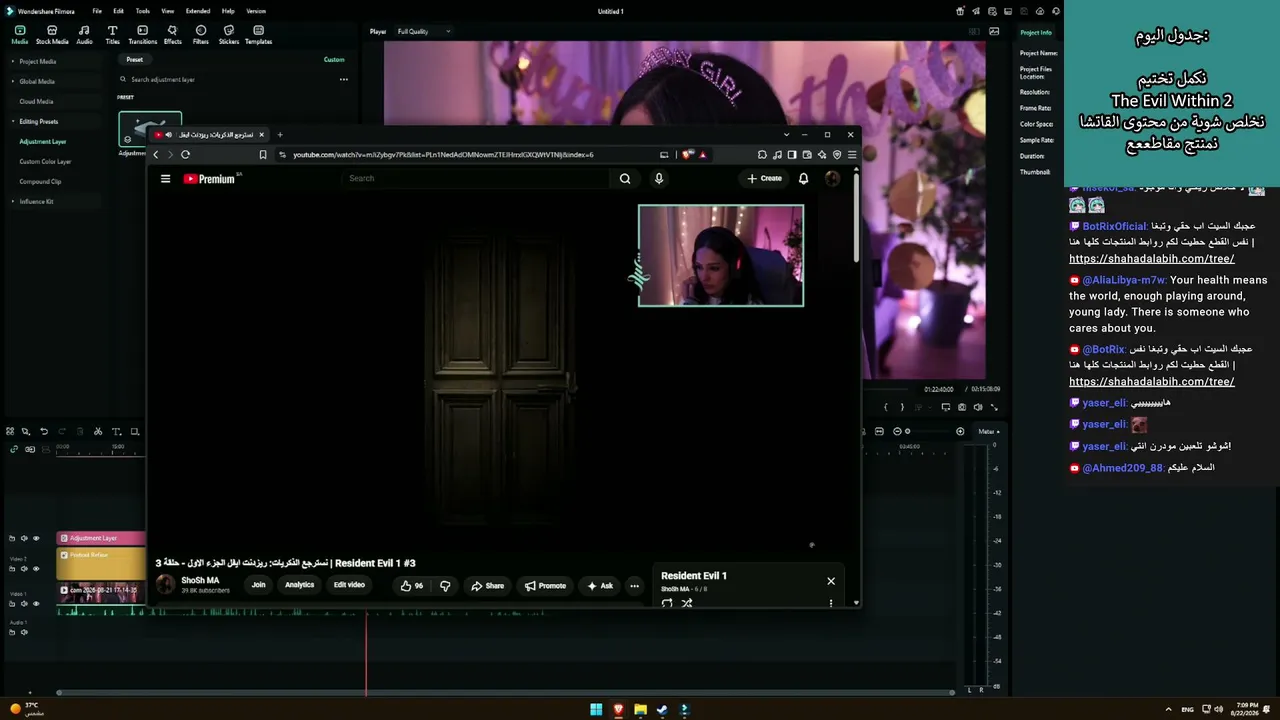This screenshot has height=720, width=1280.
Task: Reload the YouTube page in browser
Action: (185, 154)
